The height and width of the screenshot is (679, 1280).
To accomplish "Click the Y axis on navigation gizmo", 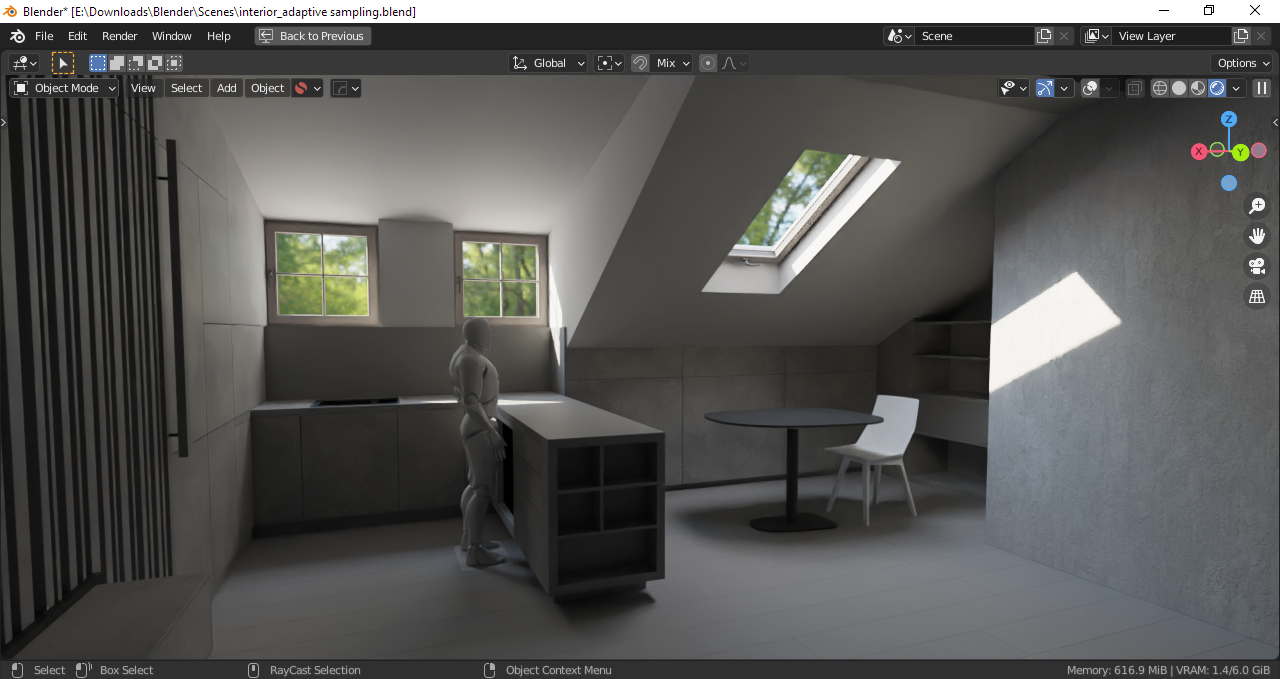I will 1240,152.
